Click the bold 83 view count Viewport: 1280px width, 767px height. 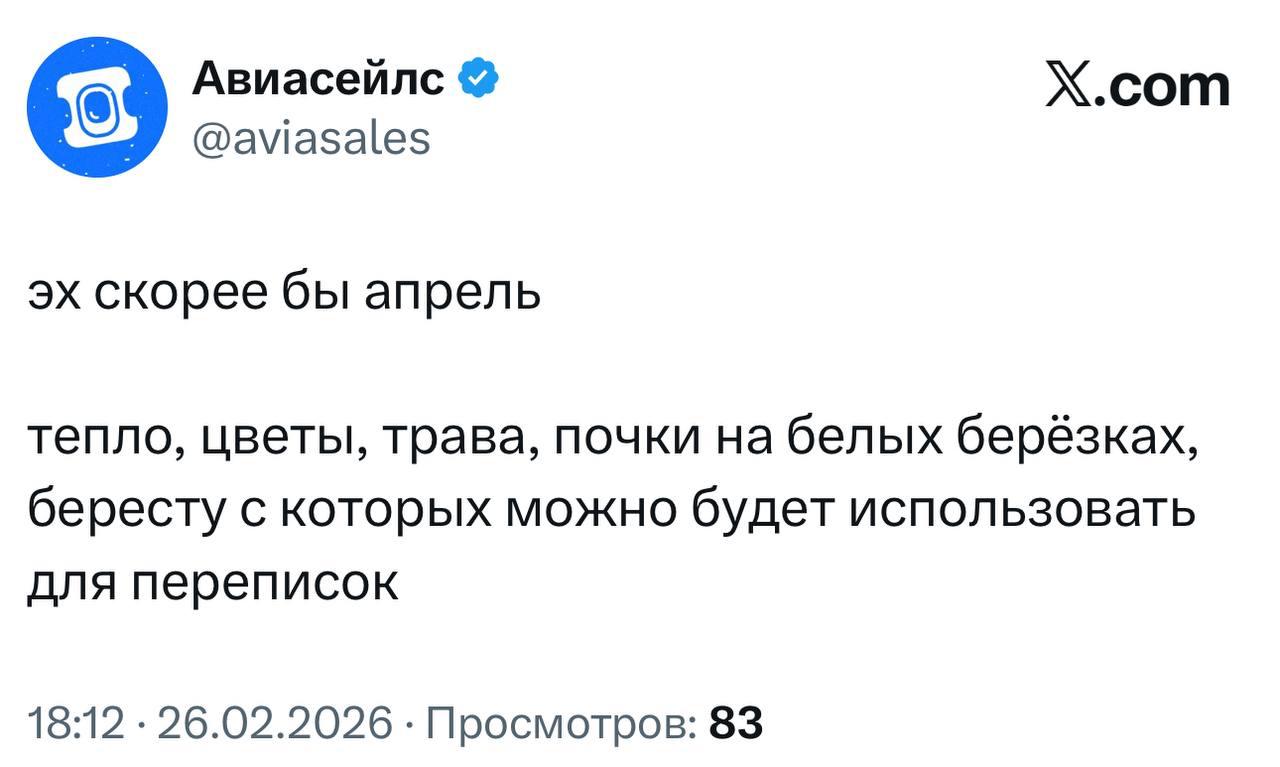click(736, 721)
